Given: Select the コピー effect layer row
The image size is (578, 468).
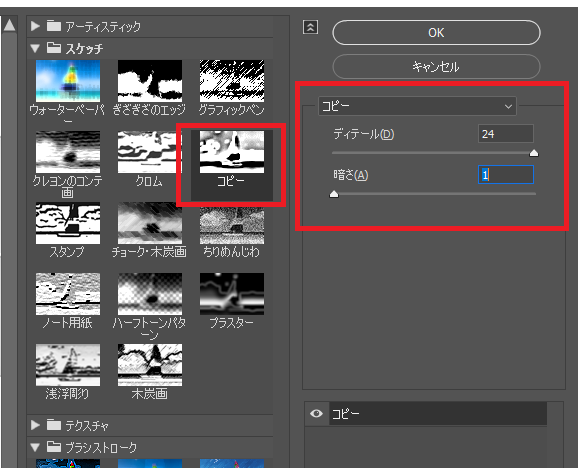Looking at the screenshot, I should pos(438,413).
